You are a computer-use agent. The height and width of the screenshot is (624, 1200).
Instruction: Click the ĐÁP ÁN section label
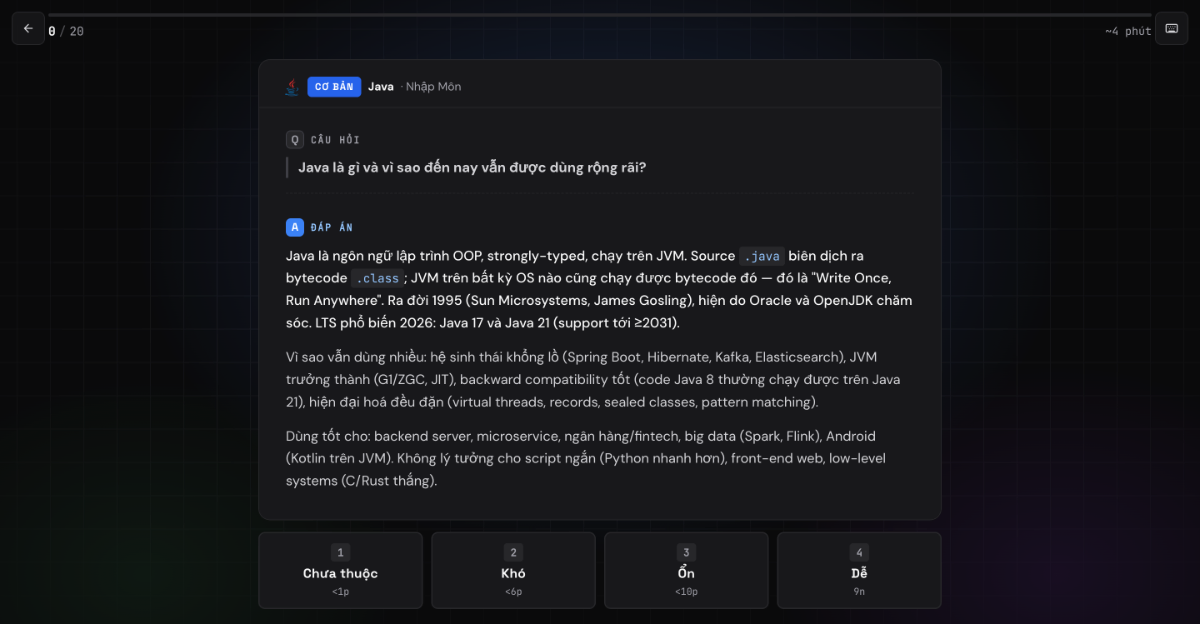coord(332,227)
